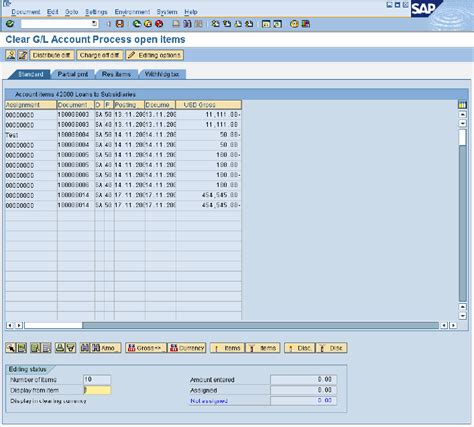
Task: Switch to the Partial pmt tab
Action: pos(73,74)
